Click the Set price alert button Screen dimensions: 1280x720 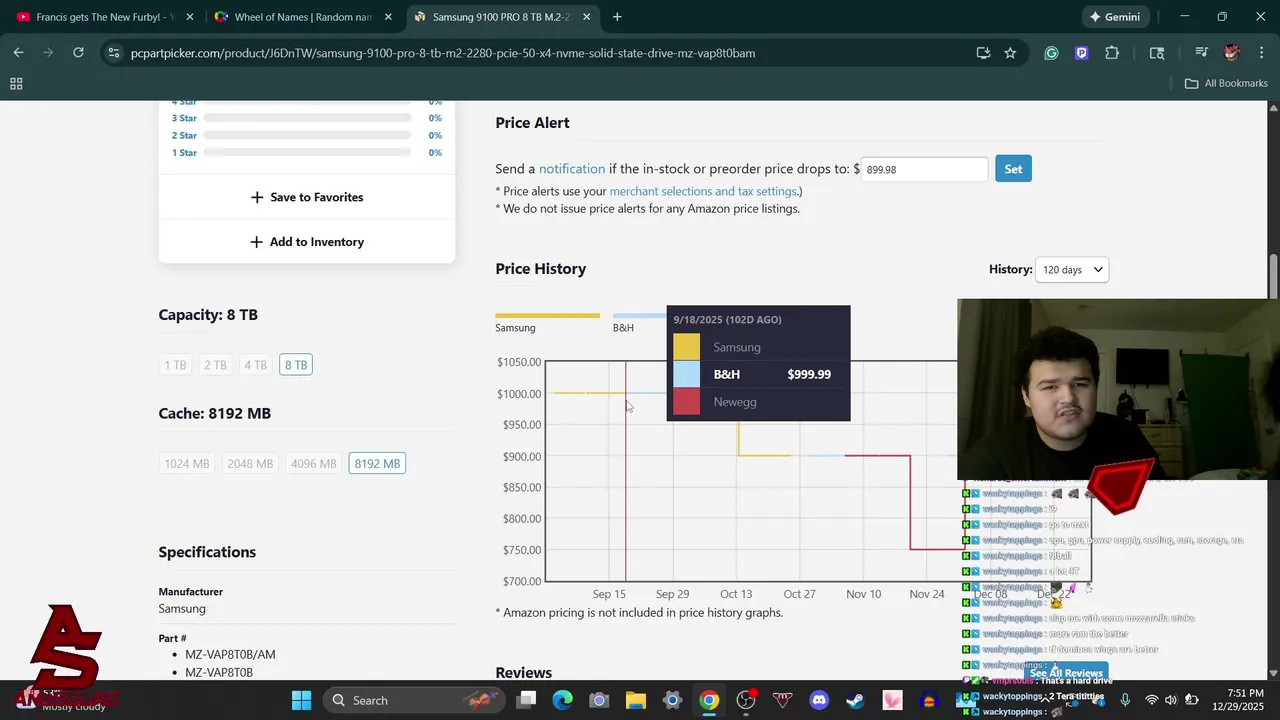pyautogui.click(x=1013, y=169)
